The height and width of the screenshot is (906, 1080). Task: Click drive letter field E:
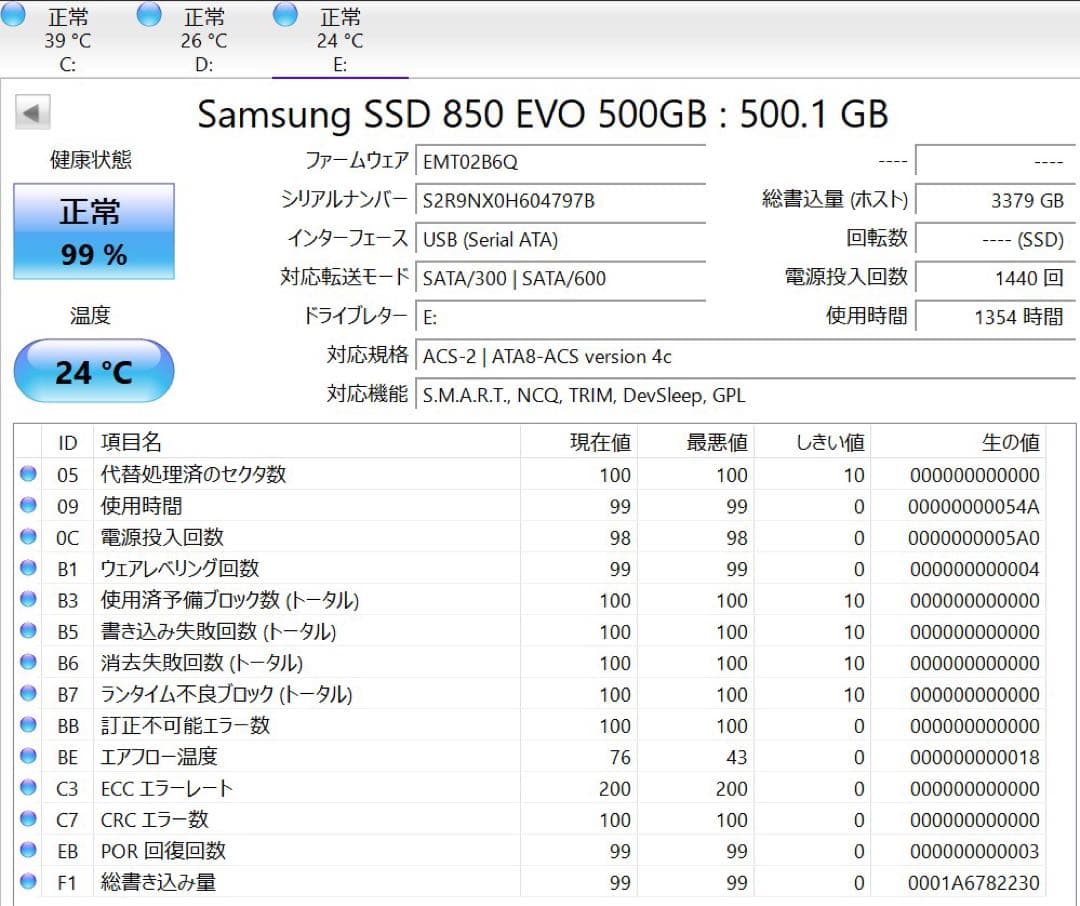[561, 318]
